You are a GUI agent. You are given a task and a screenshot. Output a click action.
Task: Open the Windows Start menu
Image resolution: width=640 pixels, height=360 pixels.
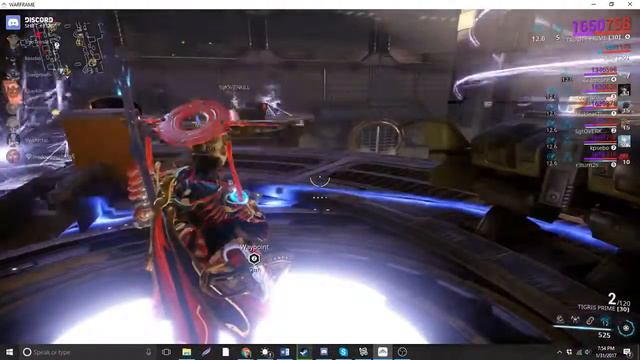click(x=9, y=352)
